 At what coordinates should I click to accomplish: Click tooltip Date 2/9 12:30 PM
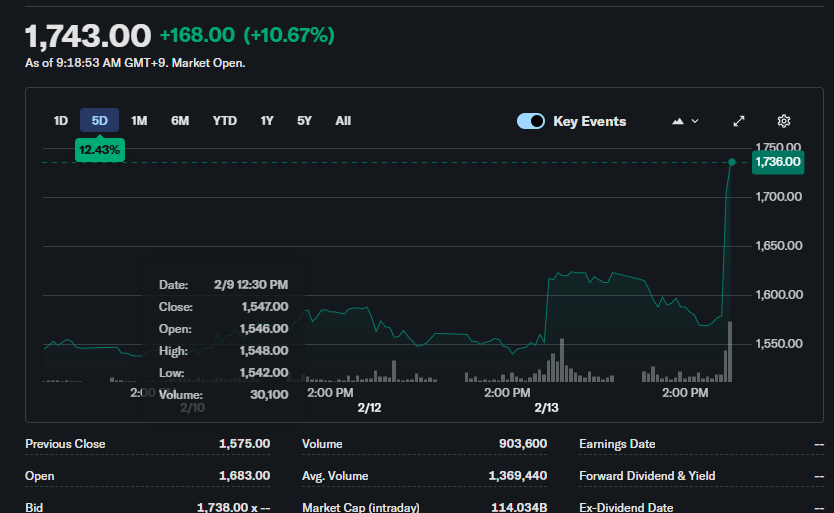[251, 285]
